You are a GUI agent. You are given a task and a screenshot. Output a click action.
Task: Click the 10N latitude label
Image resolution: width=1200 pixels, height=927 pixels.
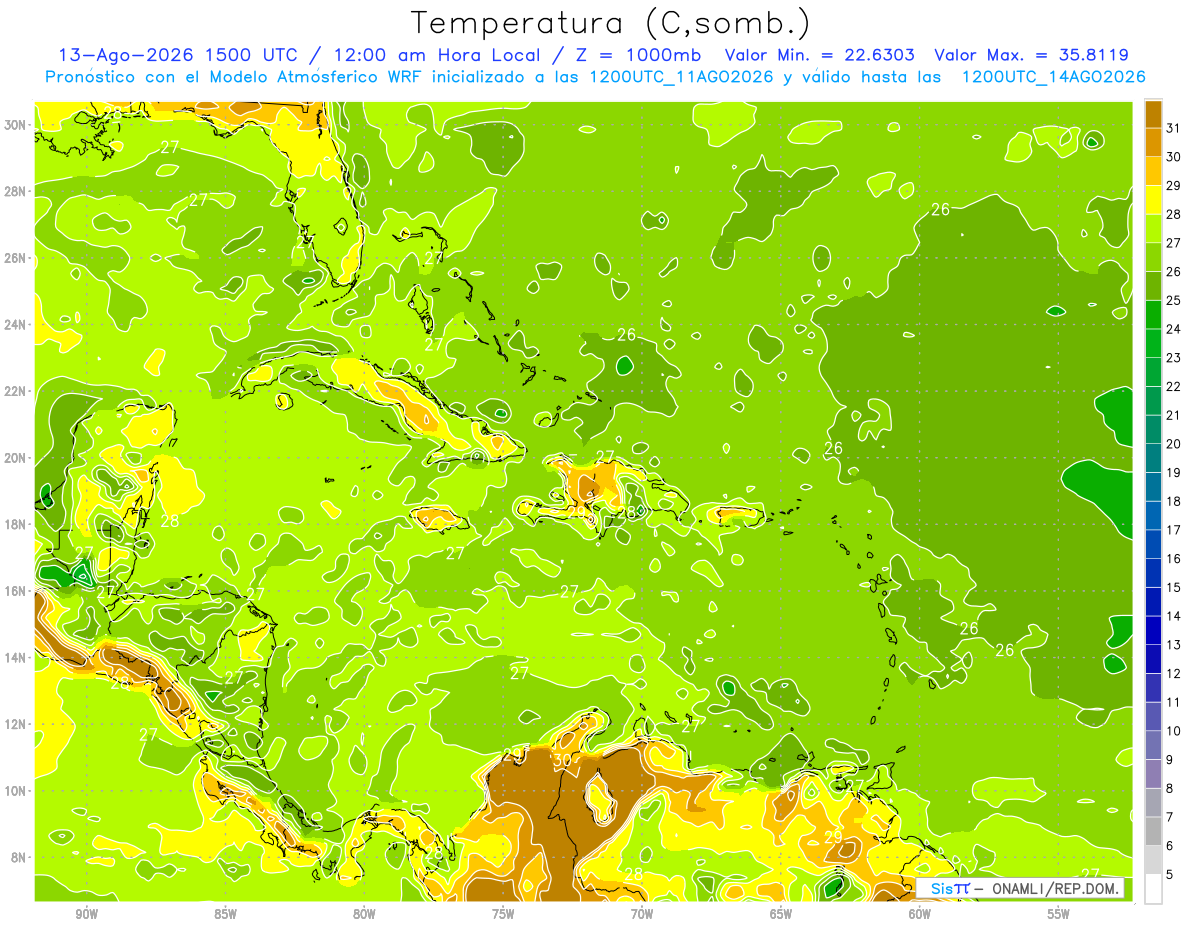point(17,790)
